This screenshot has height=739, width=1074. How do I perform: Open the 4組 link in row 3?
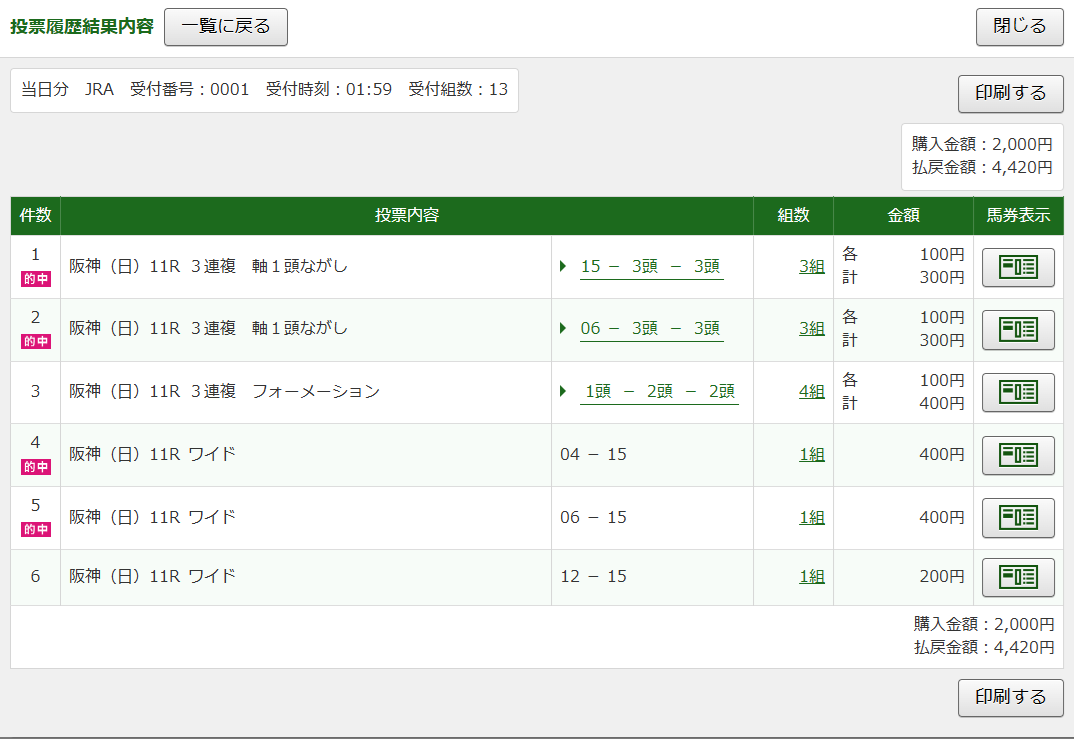(x=812, y=392)
